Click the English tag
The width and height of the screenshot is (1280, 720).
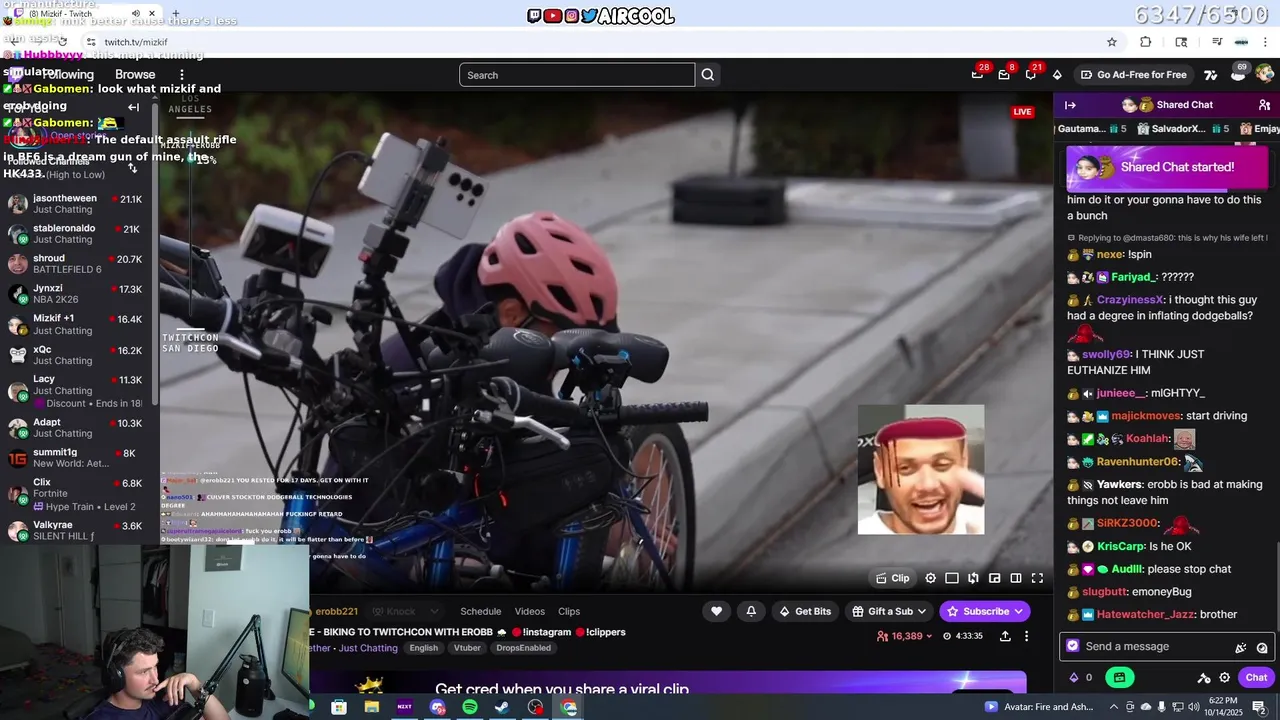[423, 648]
